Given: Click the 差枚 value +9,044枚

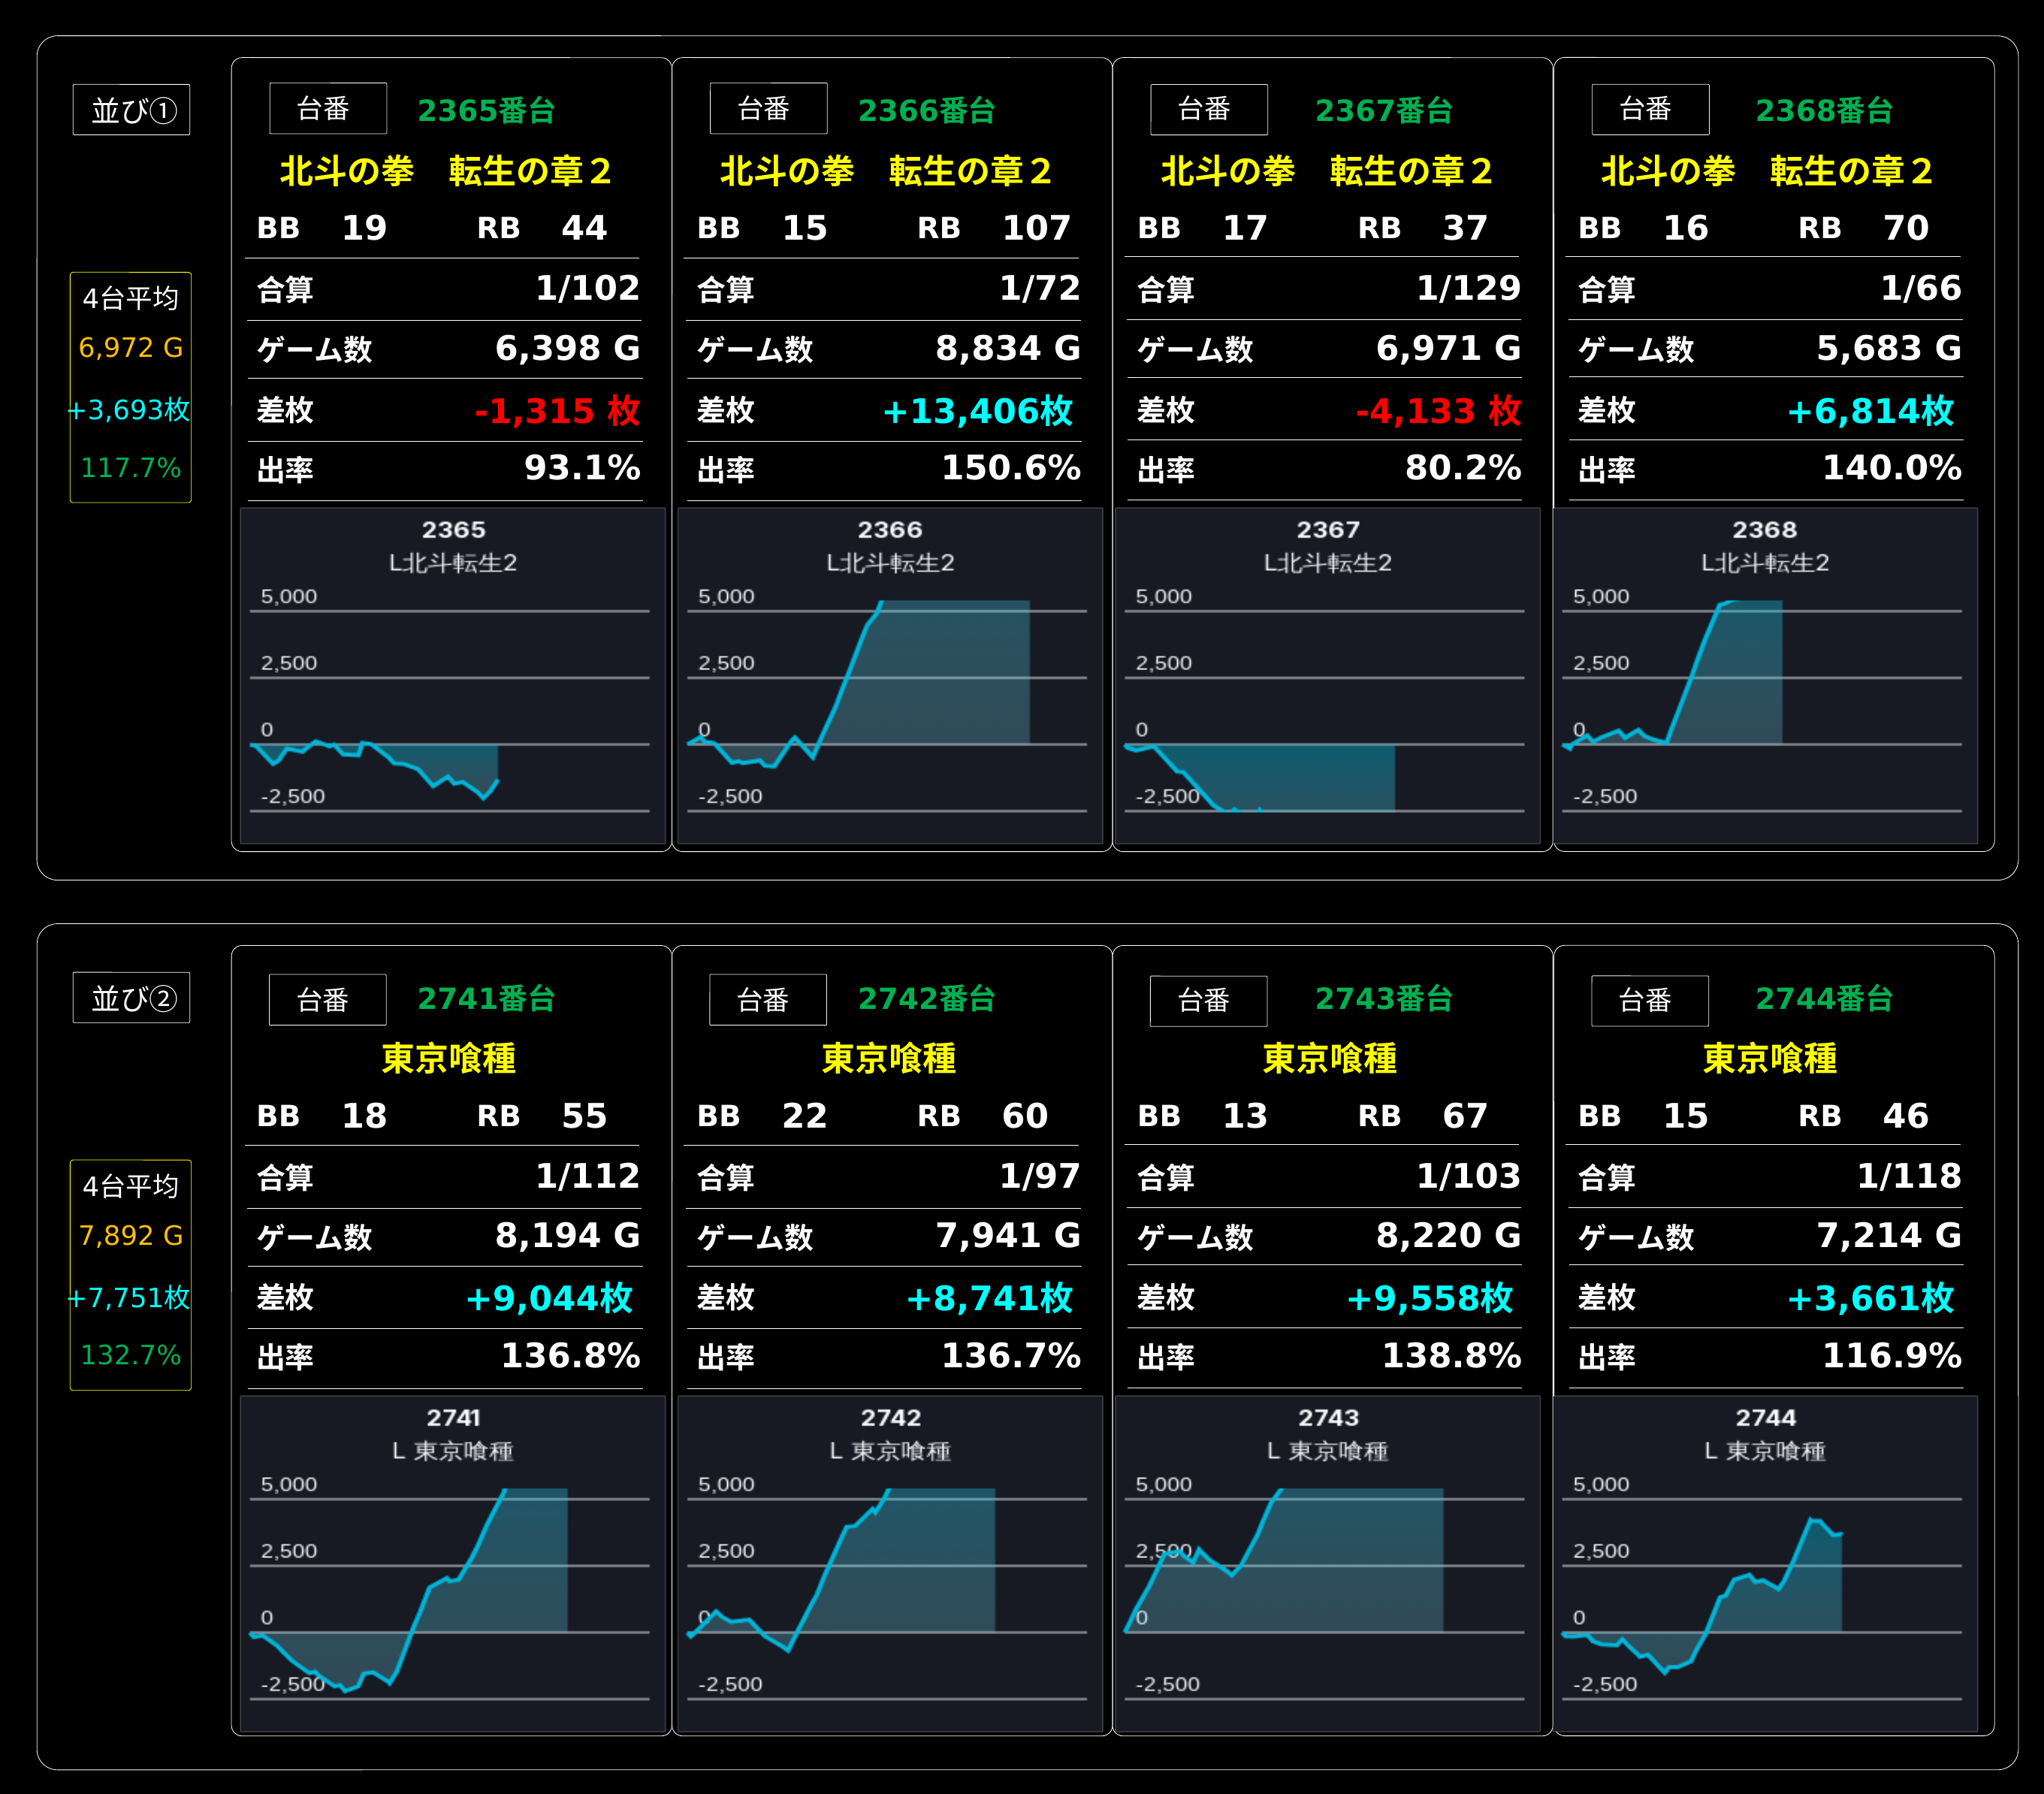Looking at the screenshot, I should tap(549, 1298).
